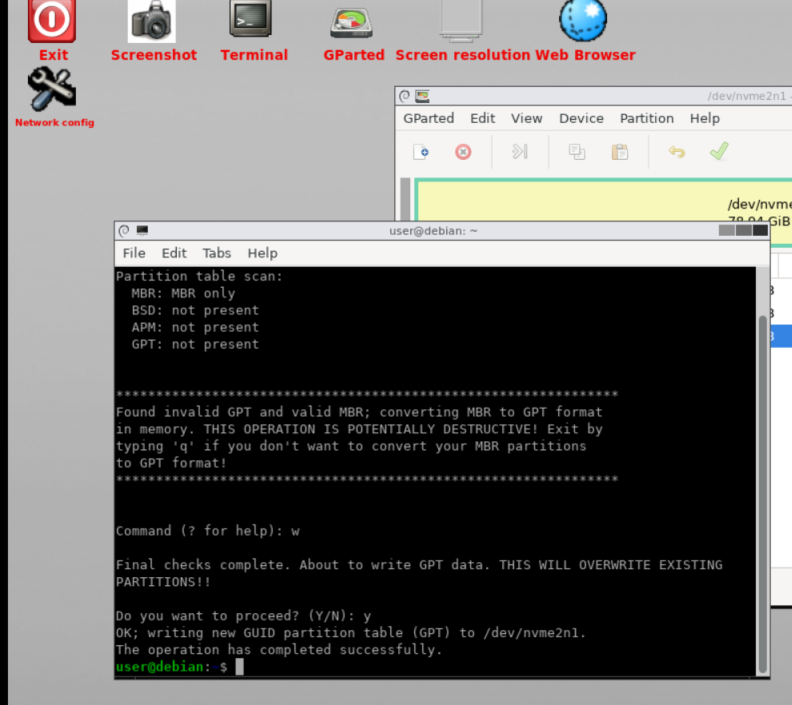Click the 'Command (? for help): w' line
Screen dimensions: 792x705
coord(208,531)
